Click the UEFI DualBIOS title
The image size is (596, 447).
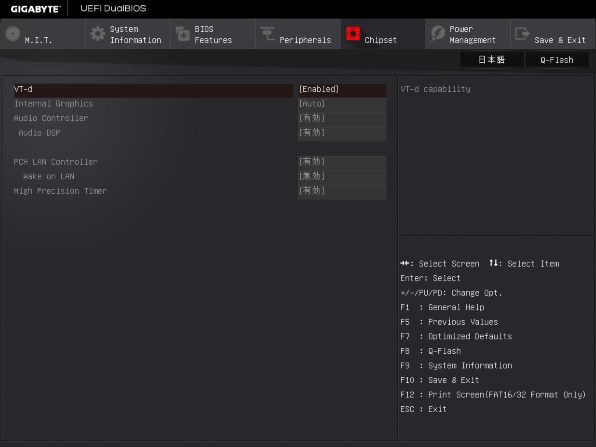pos(113,8)
